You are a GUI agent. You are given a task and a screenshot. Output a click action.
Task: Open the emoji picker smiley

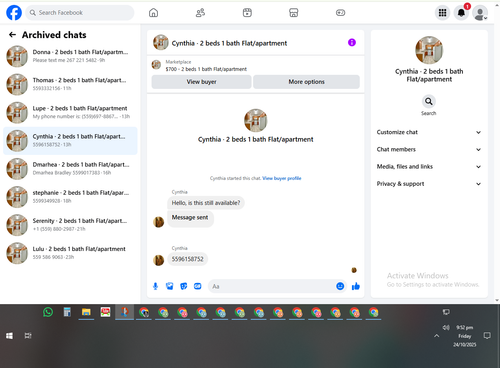(340, 286)
